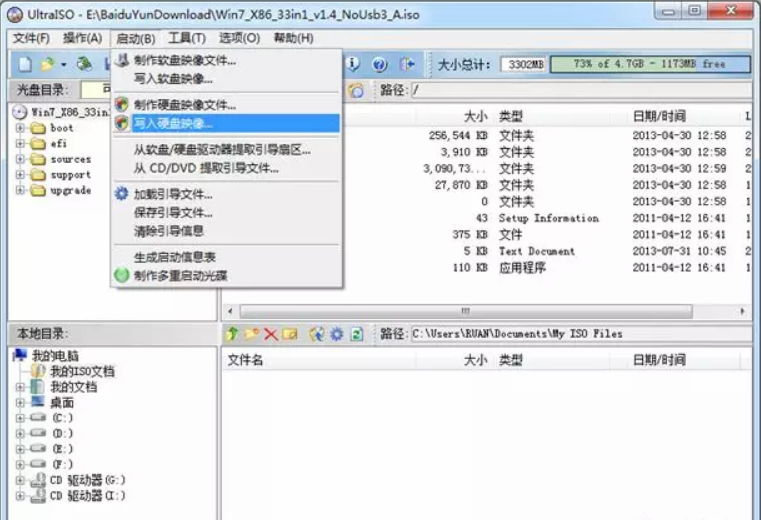
Task: Expand CD drive G: in local tree
Action: (20, 480)
